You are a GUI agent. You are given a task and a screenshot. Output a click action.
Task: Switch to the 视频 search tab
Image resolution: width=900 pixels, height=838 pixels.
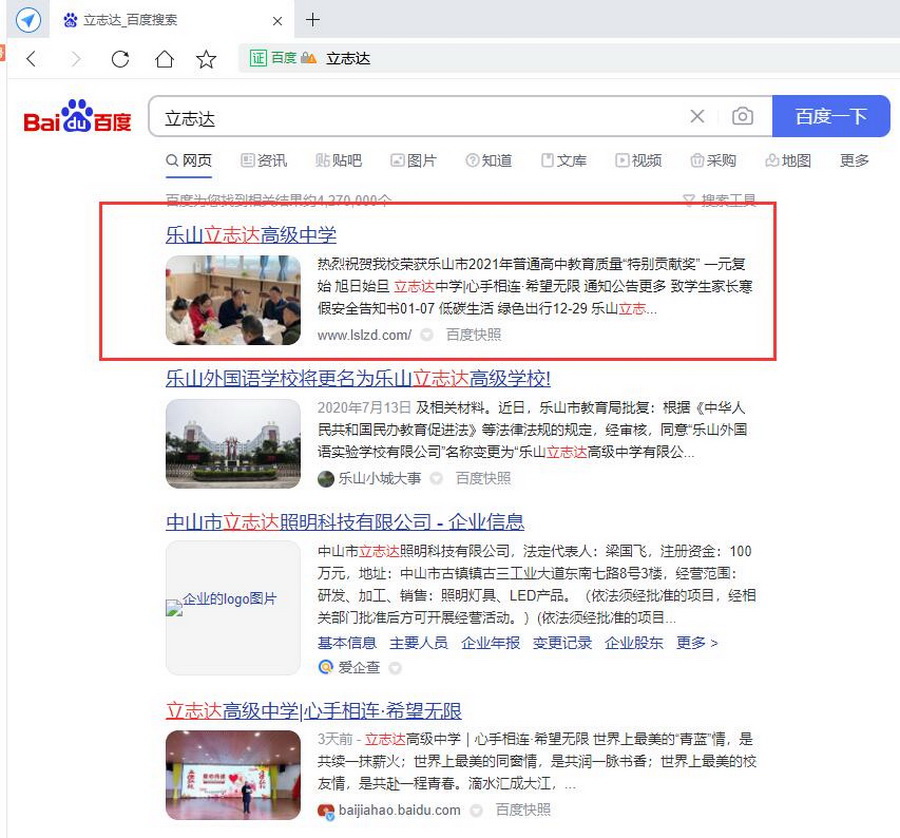click(638, 161)
